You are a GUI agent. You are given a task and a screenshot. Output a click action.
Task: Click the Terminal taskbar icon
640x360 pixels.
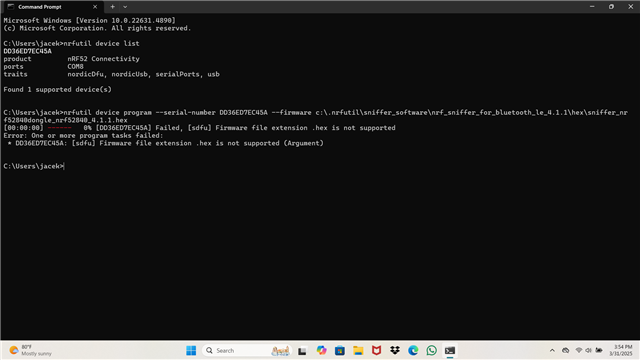pyautogui.click(x=450, y=350)
